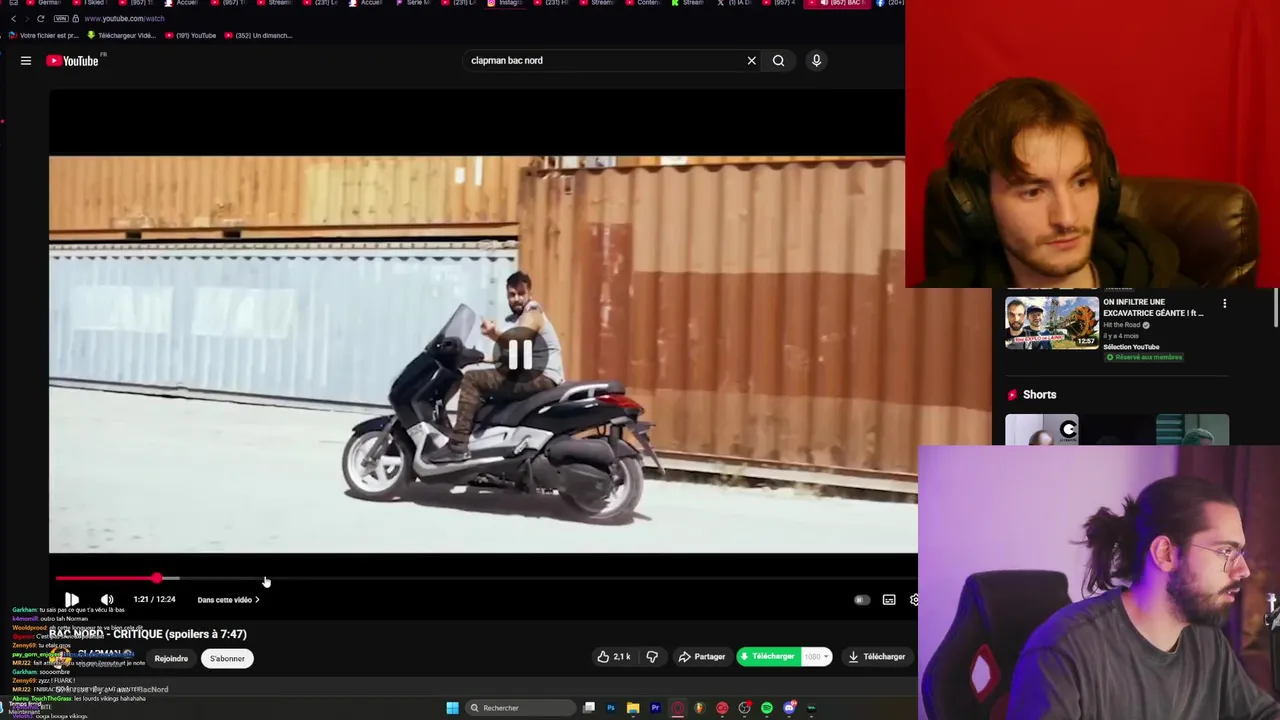
Task: Open the three-dot menu of the excavatrice video
Action: pyautogui.click(x=1224, y=303)
